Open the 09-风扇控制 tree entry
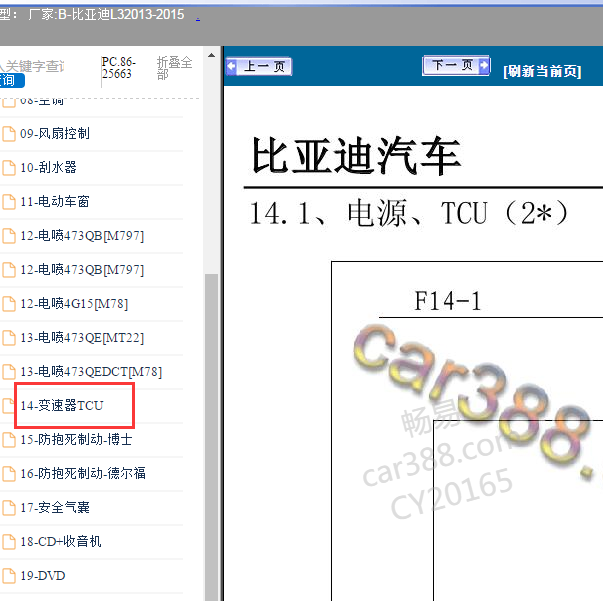This screenshot has height=601, width=603. point(55,133)
